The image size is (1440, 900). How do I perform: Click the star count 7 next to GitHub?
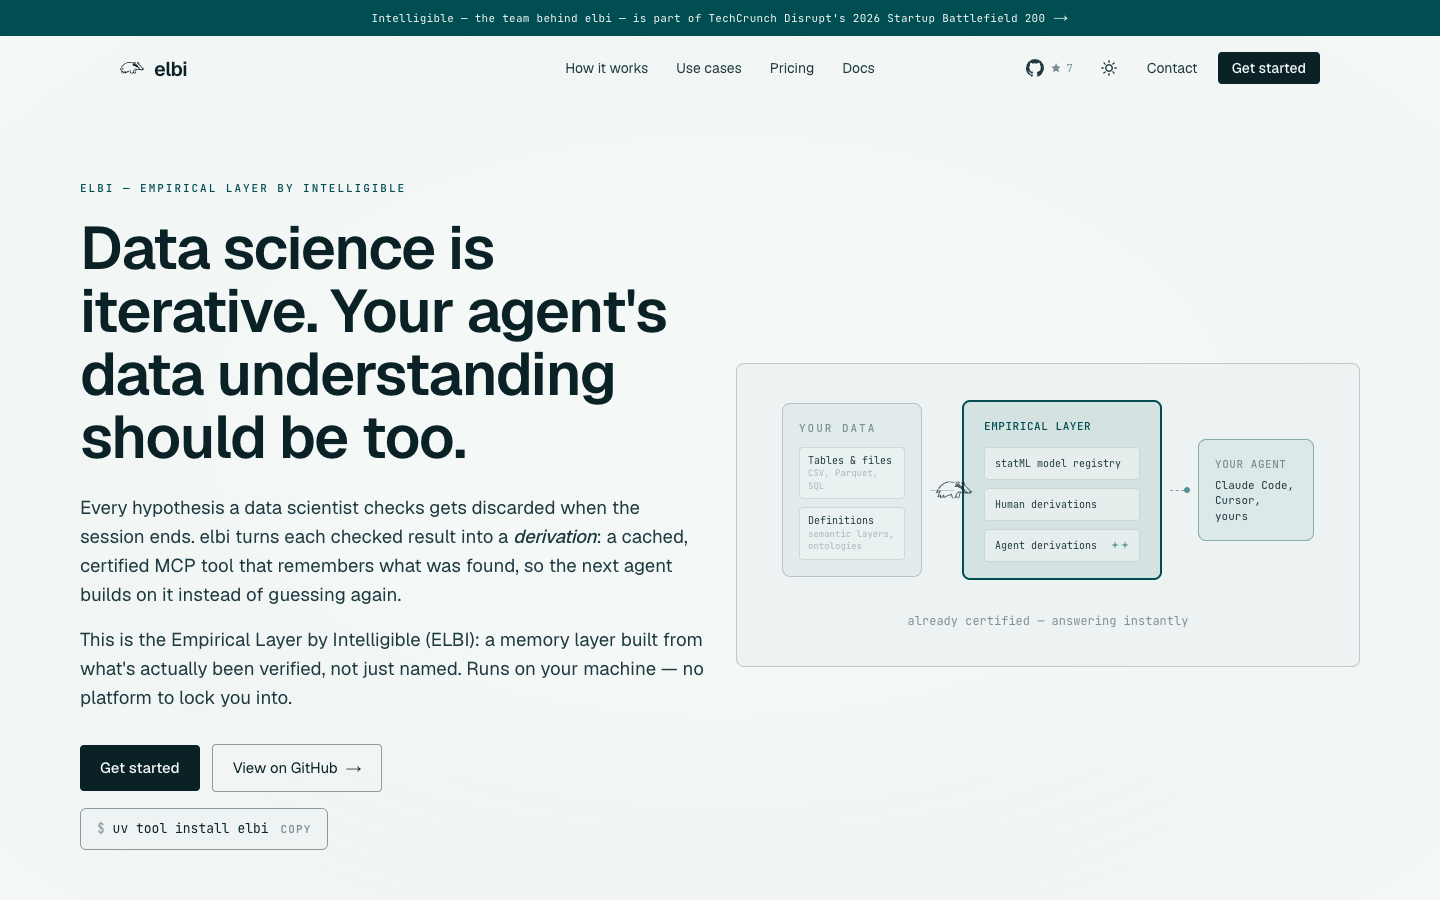point(1062,68)
